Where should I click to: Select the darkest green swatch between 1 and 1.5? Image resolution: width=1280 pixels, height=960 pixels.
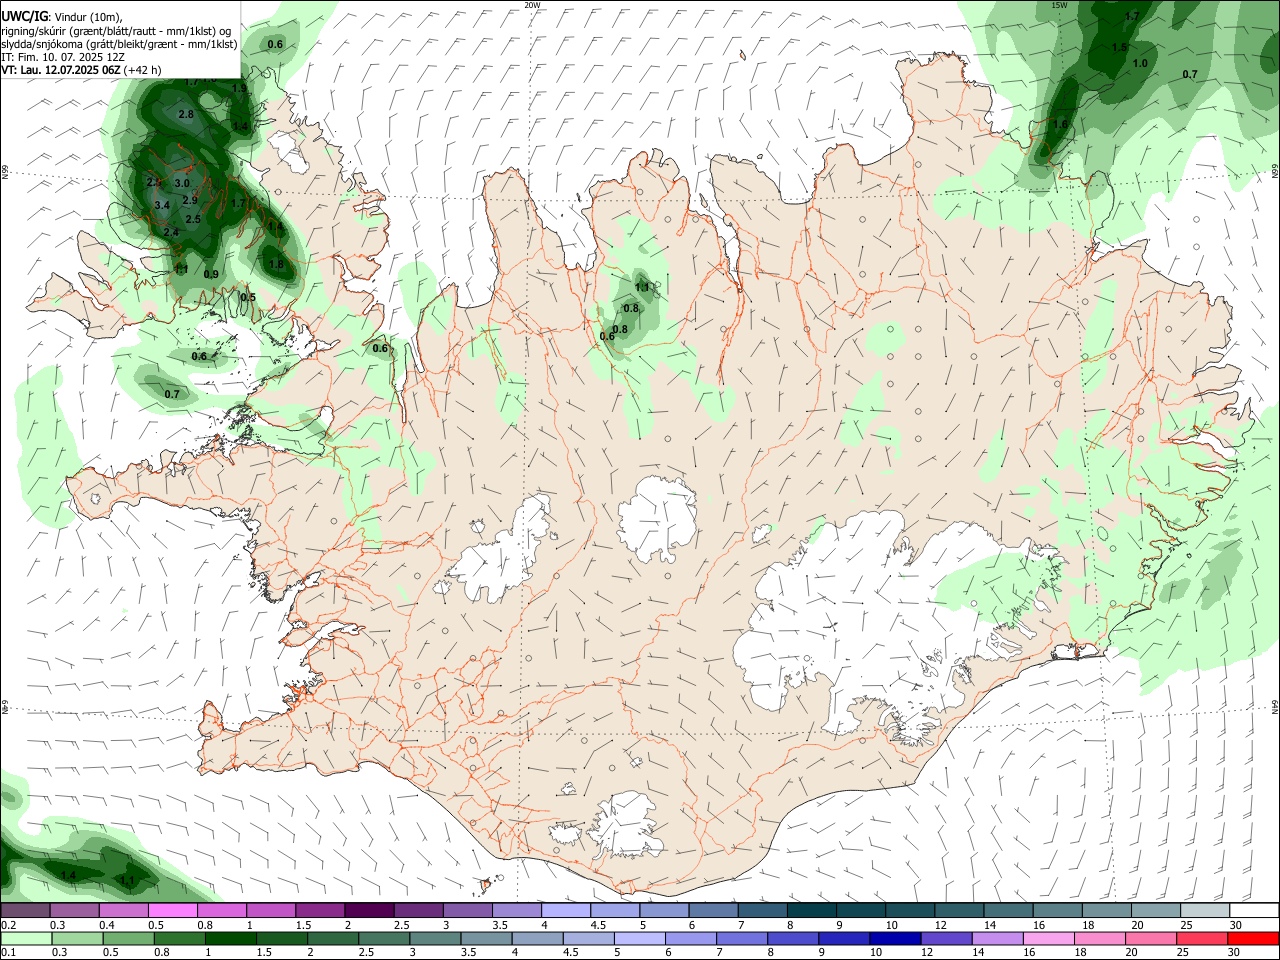[231, 938]
